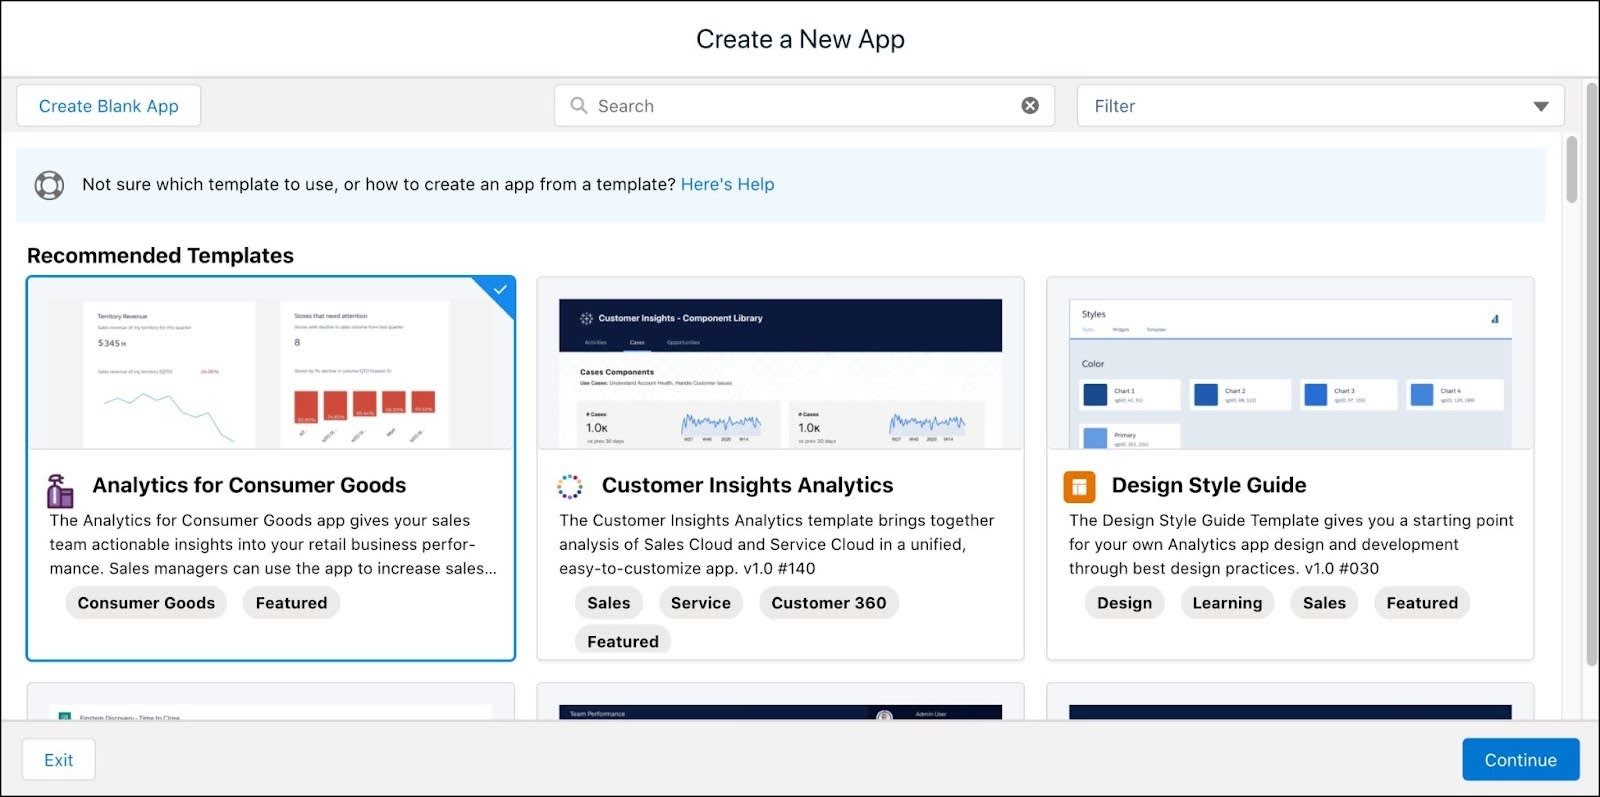Click the Design Style Guide title
The height and width of the screenshot is (797, 1600).
[1208, 485]
